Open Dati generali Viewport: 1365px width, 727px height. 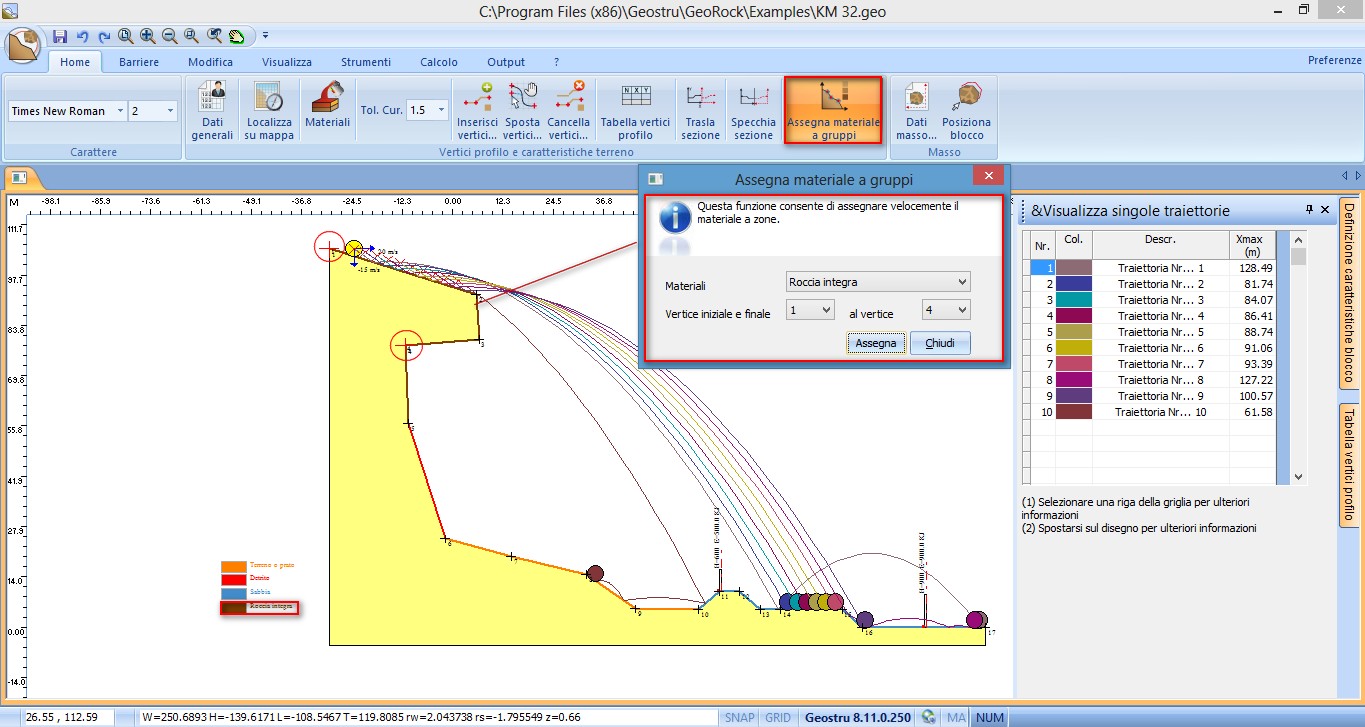212,111
